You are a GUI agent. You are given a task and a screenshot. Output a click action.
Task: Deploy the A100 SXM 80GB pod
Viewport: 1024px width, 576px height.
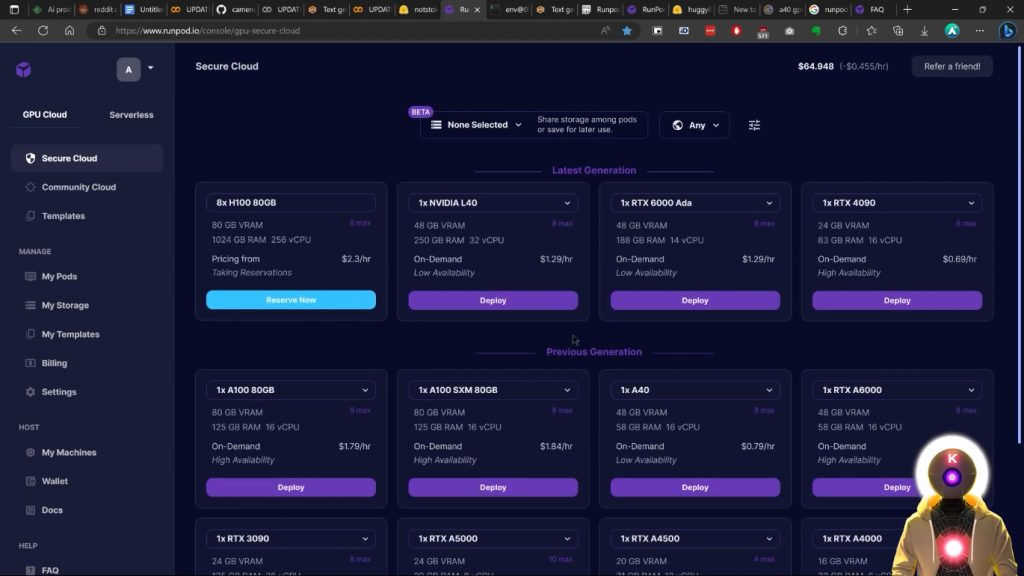493,487
